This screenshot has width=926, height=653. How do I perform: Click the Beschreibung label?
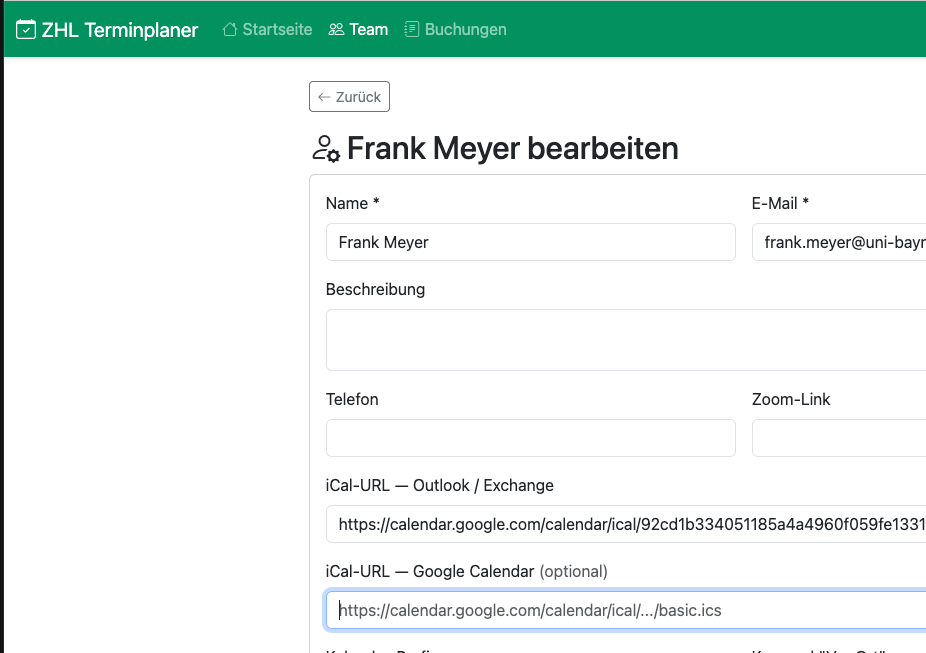(376, 290)
